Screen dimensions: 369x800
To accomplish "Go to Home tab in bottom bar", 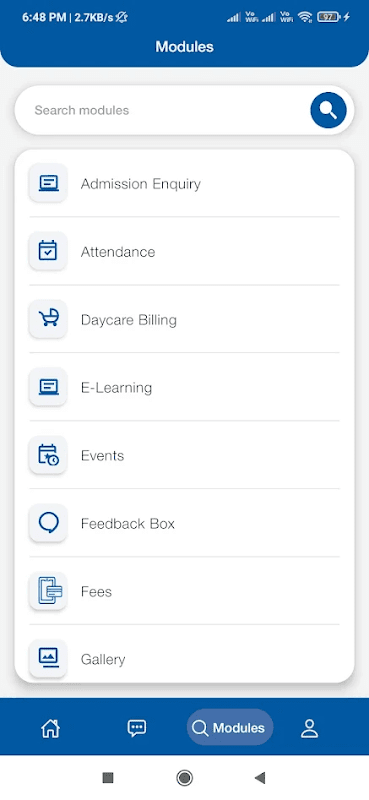I will [x=51, y=728].
